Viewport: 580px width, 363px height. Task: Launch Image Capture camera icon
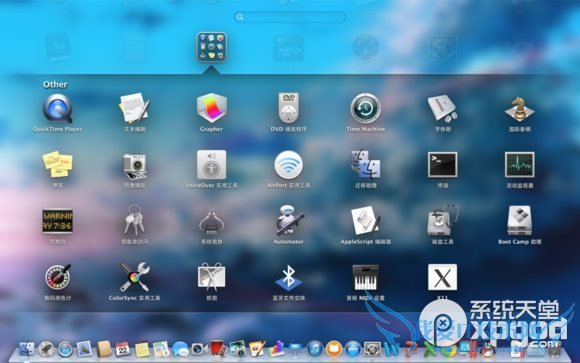pos(134,167)
